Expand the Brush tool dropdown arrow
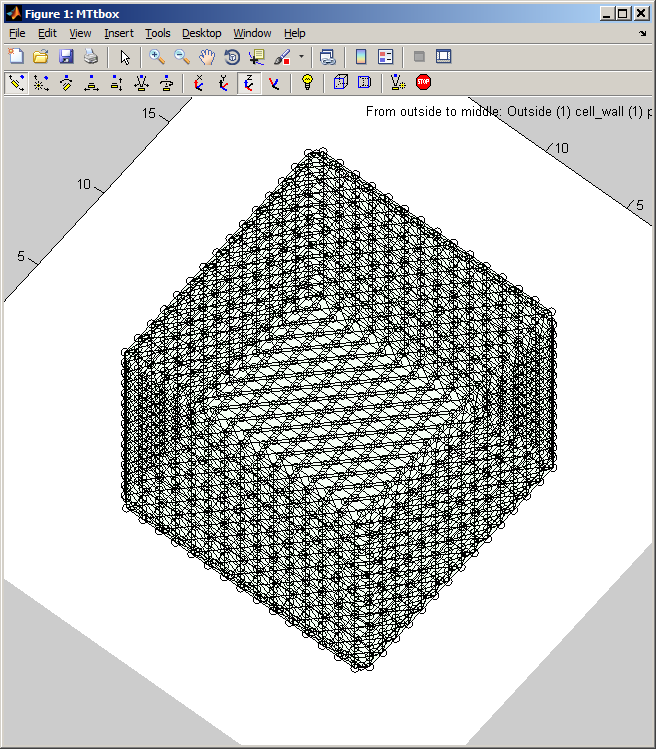This screenshot has height=749, width=656. pyautogui.click(x=300, y=57)
